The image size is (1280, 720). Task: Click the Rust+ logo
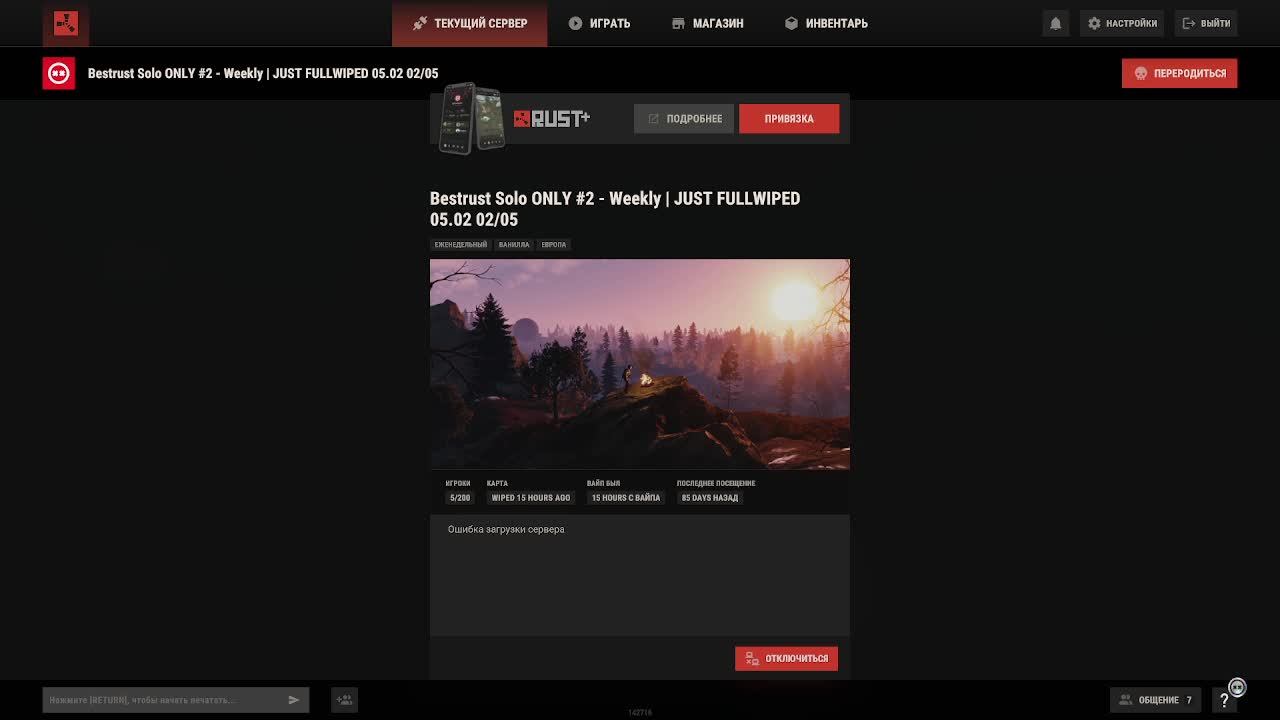point(552,119)
